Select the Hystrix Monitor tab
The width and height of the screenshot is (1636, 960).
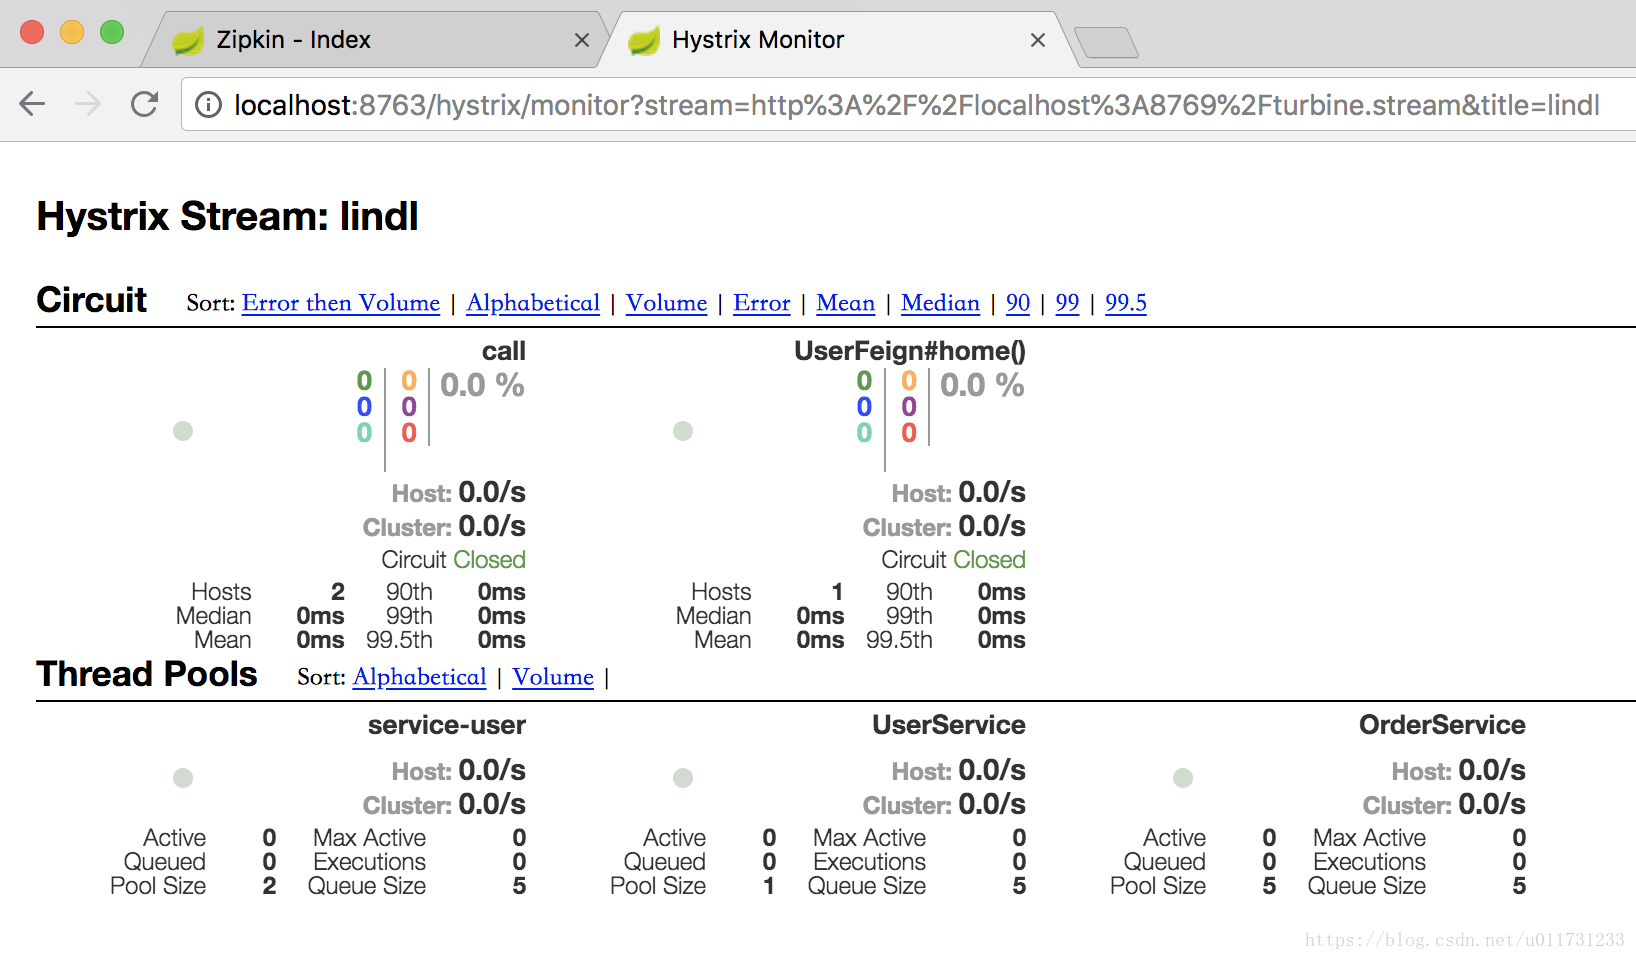[x=836, y=40]
